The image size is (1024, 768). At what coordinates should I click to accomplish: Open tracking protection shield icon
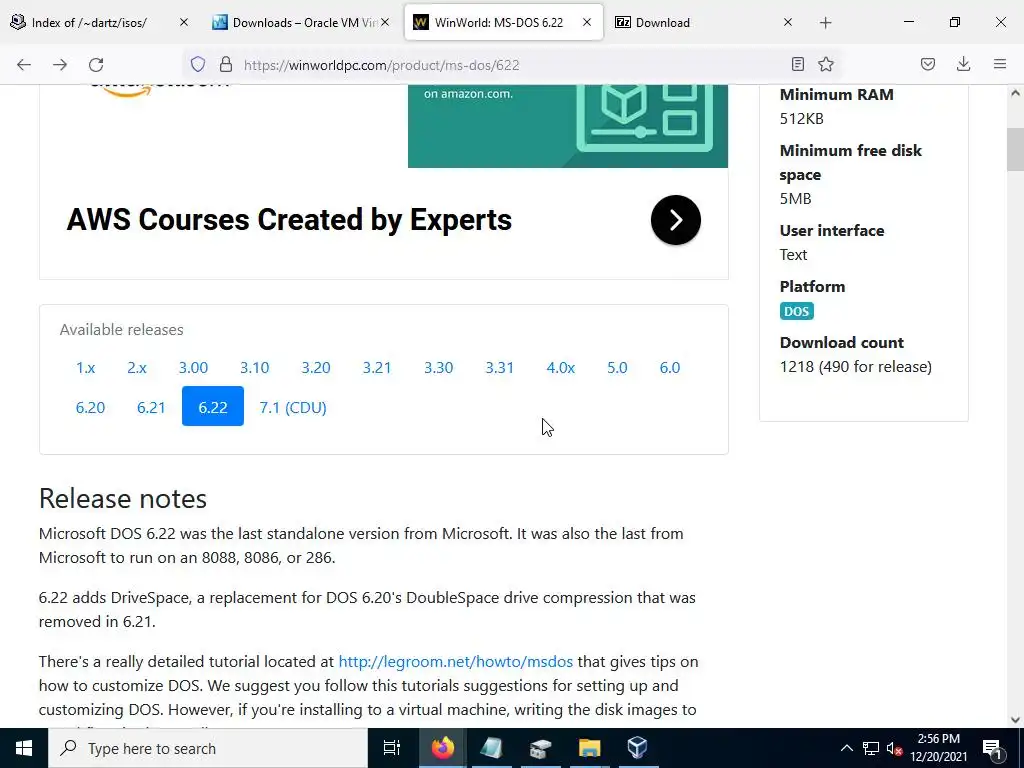[198, 64]
